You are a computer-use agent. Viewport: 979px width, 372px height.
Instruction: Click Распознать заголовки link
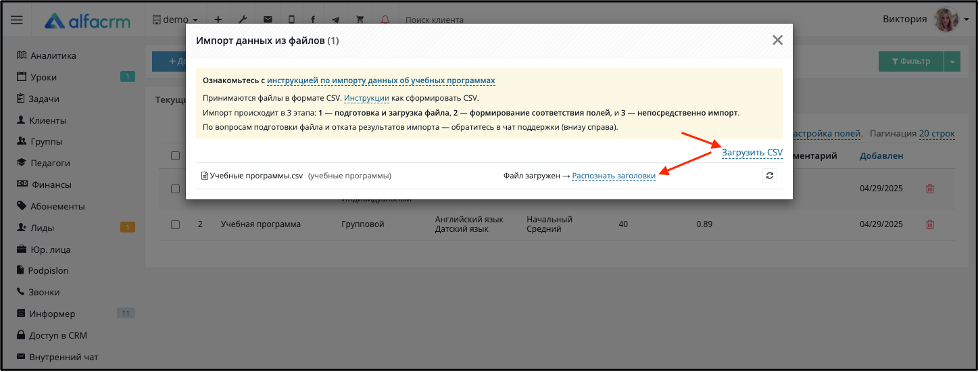[x=614, y=176]
